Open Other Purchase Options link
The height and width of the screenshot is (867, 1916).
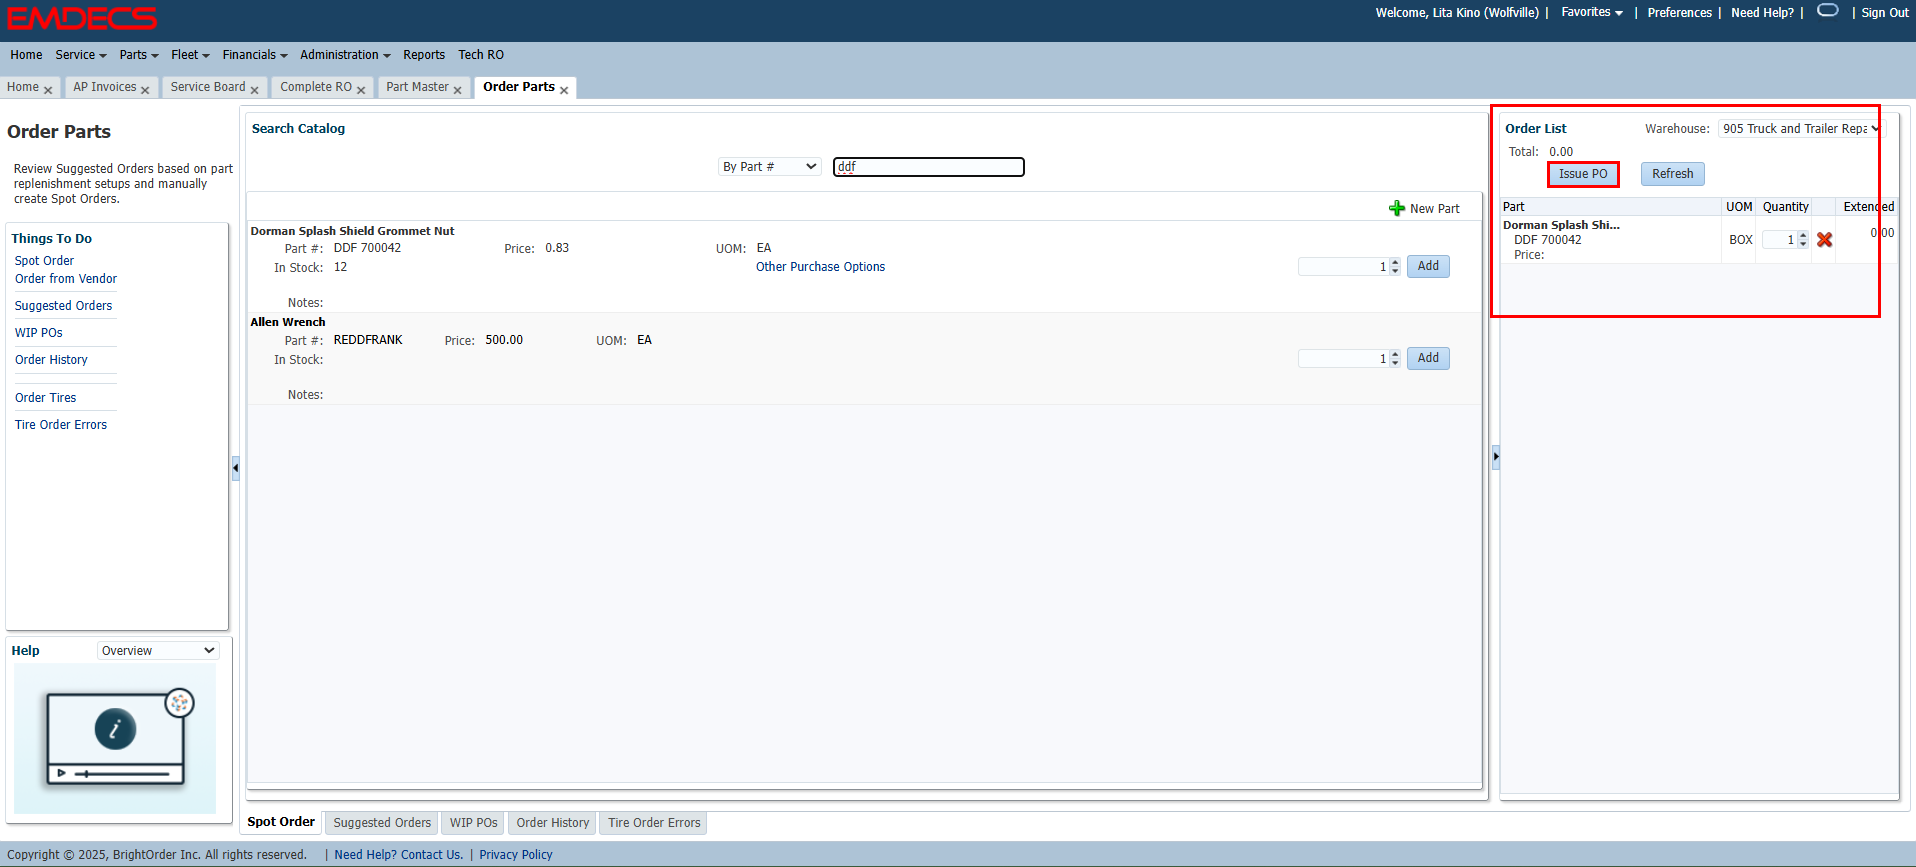(820, 267)
